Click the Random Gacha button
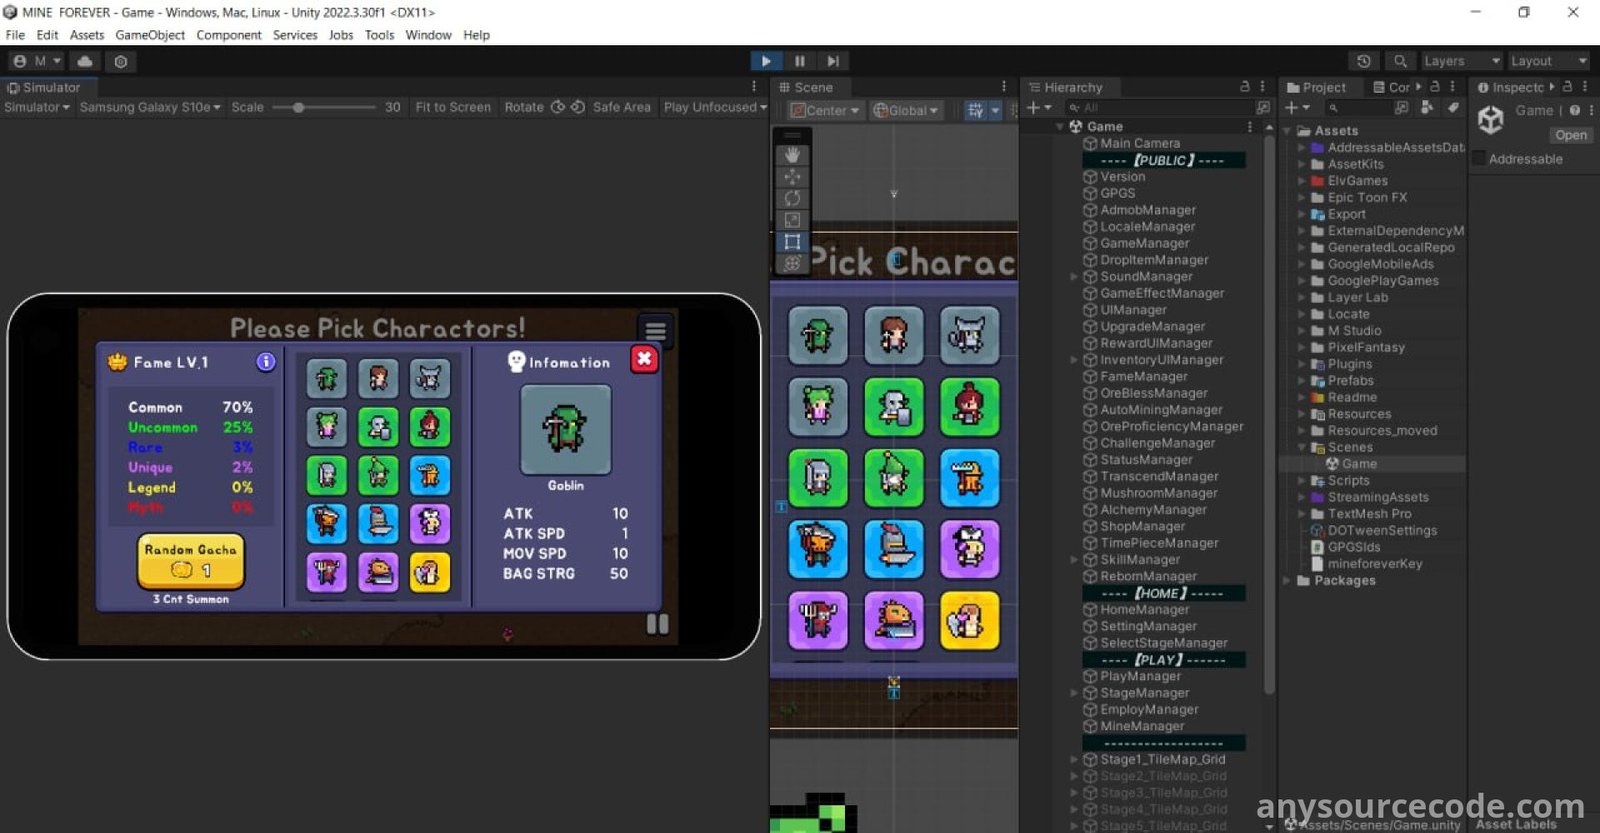 click(x=190, y=560)
